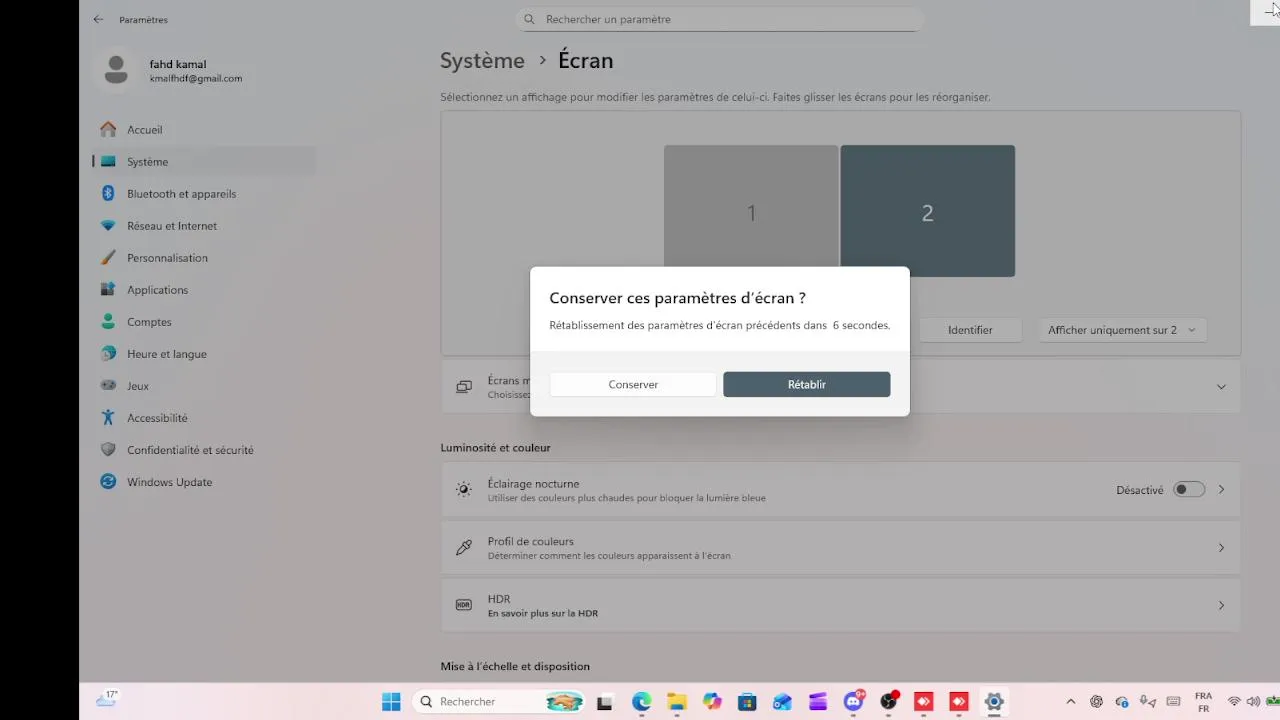The image size is (1280, 720).
Task: Open HDR settings using its chevron
Action: [x=1221, y=606]
